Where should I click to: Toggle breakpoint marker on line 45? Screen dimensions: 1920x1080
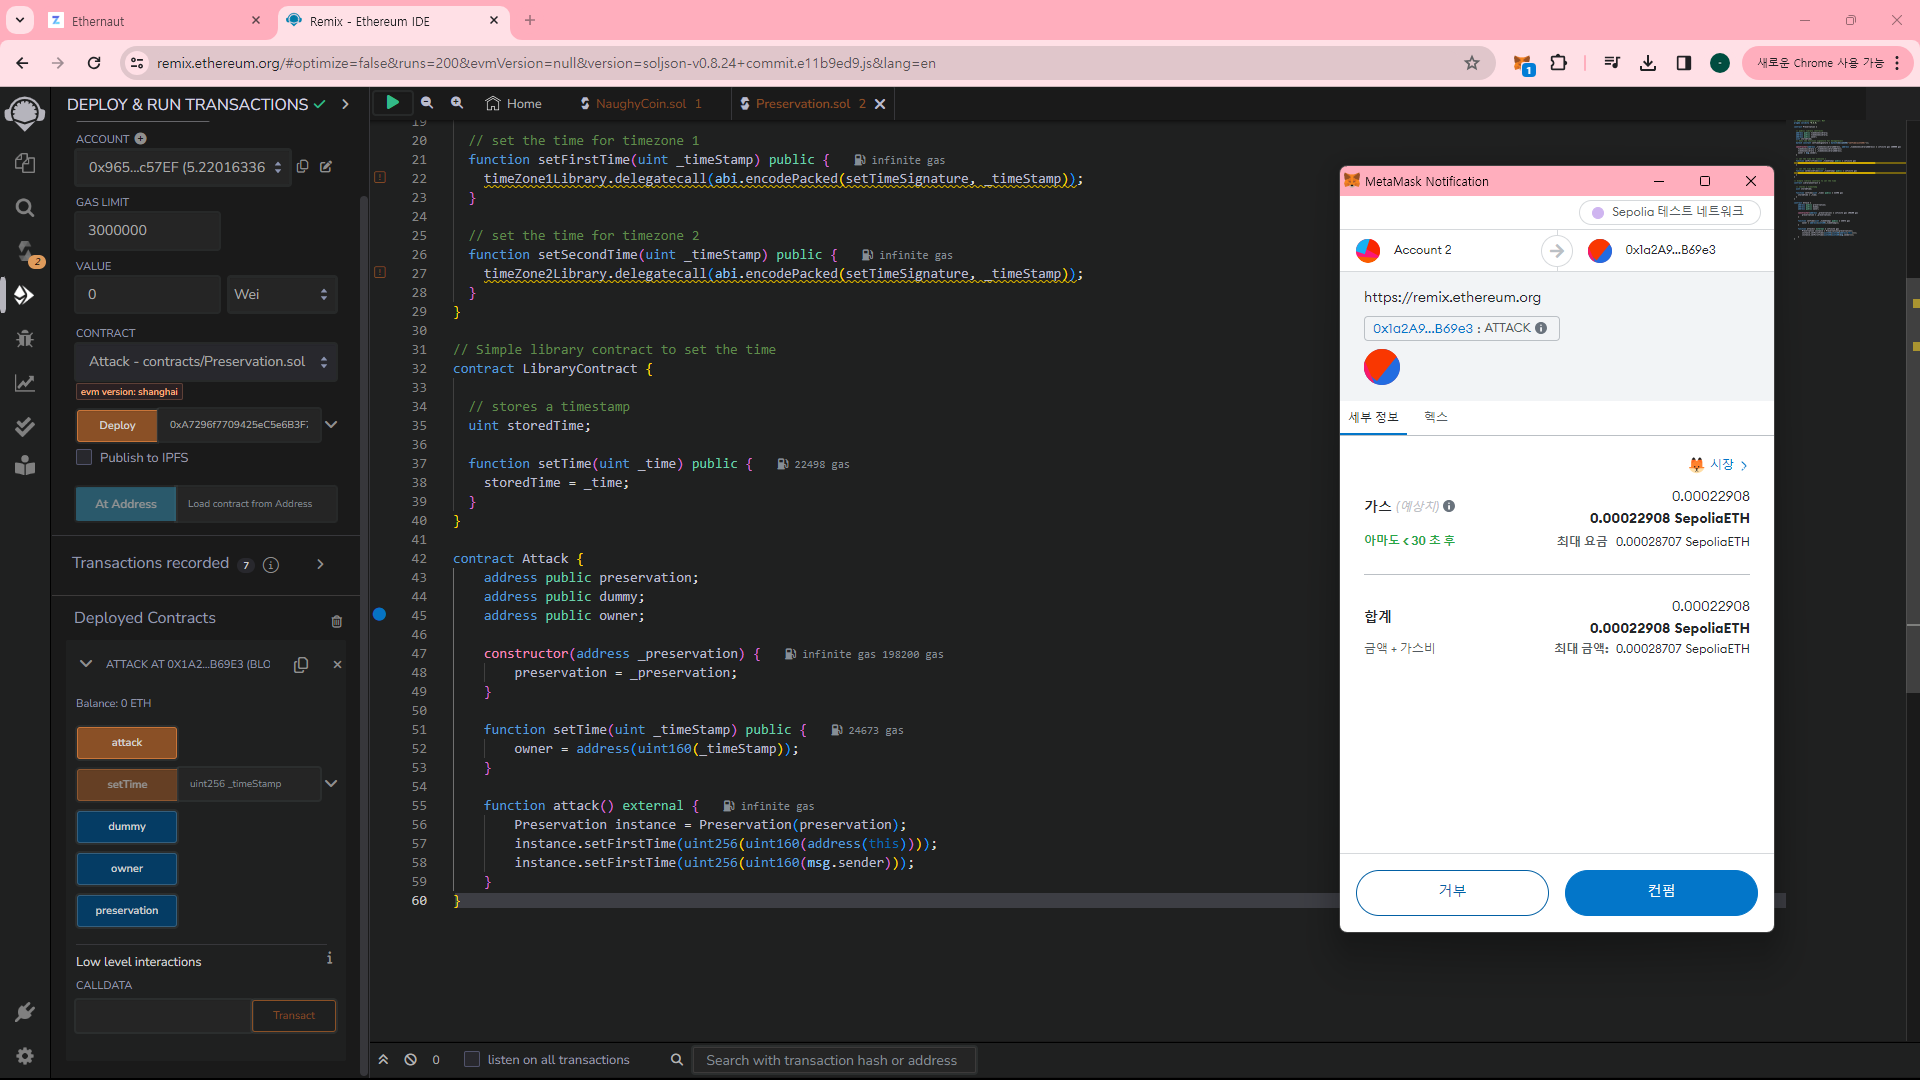click(x=380, y=615)
